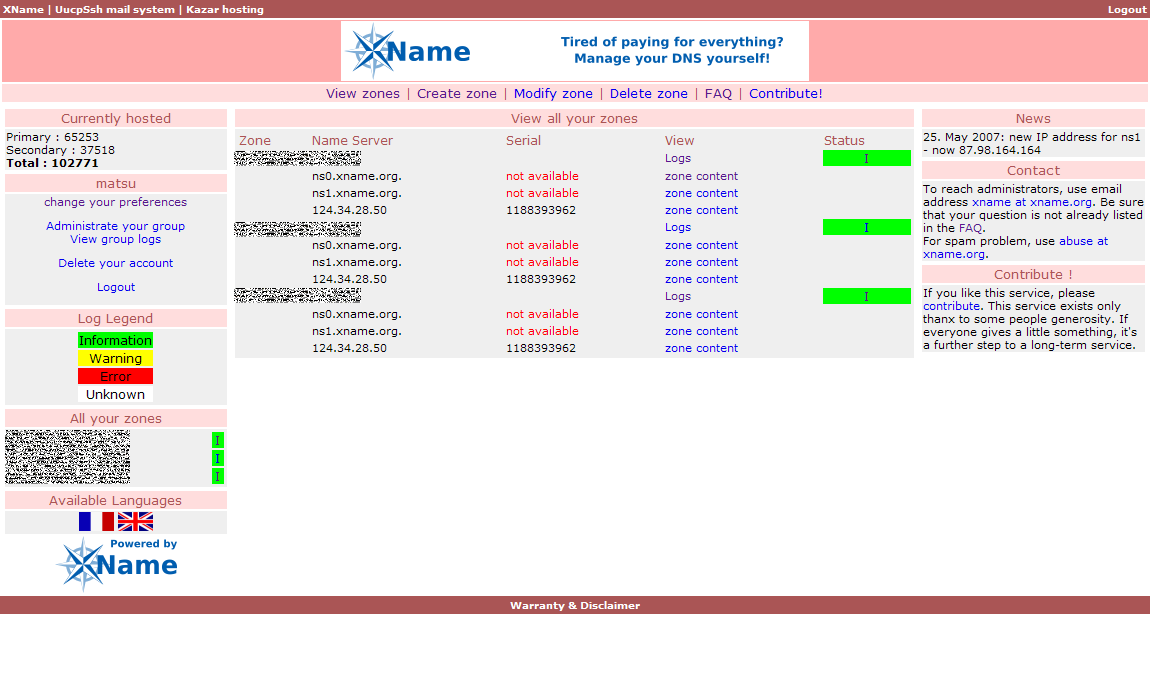Open the Delete zone page
Image resolution: width=1150 pixels, height=682 pixels.
[648, 94]
